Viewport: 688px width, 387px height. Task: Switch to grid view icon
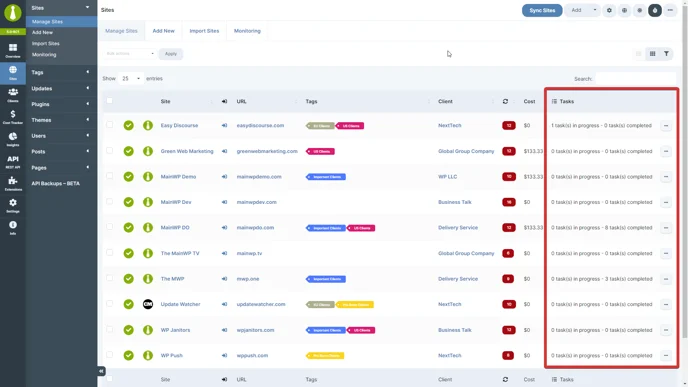click(x=652, y=54)
